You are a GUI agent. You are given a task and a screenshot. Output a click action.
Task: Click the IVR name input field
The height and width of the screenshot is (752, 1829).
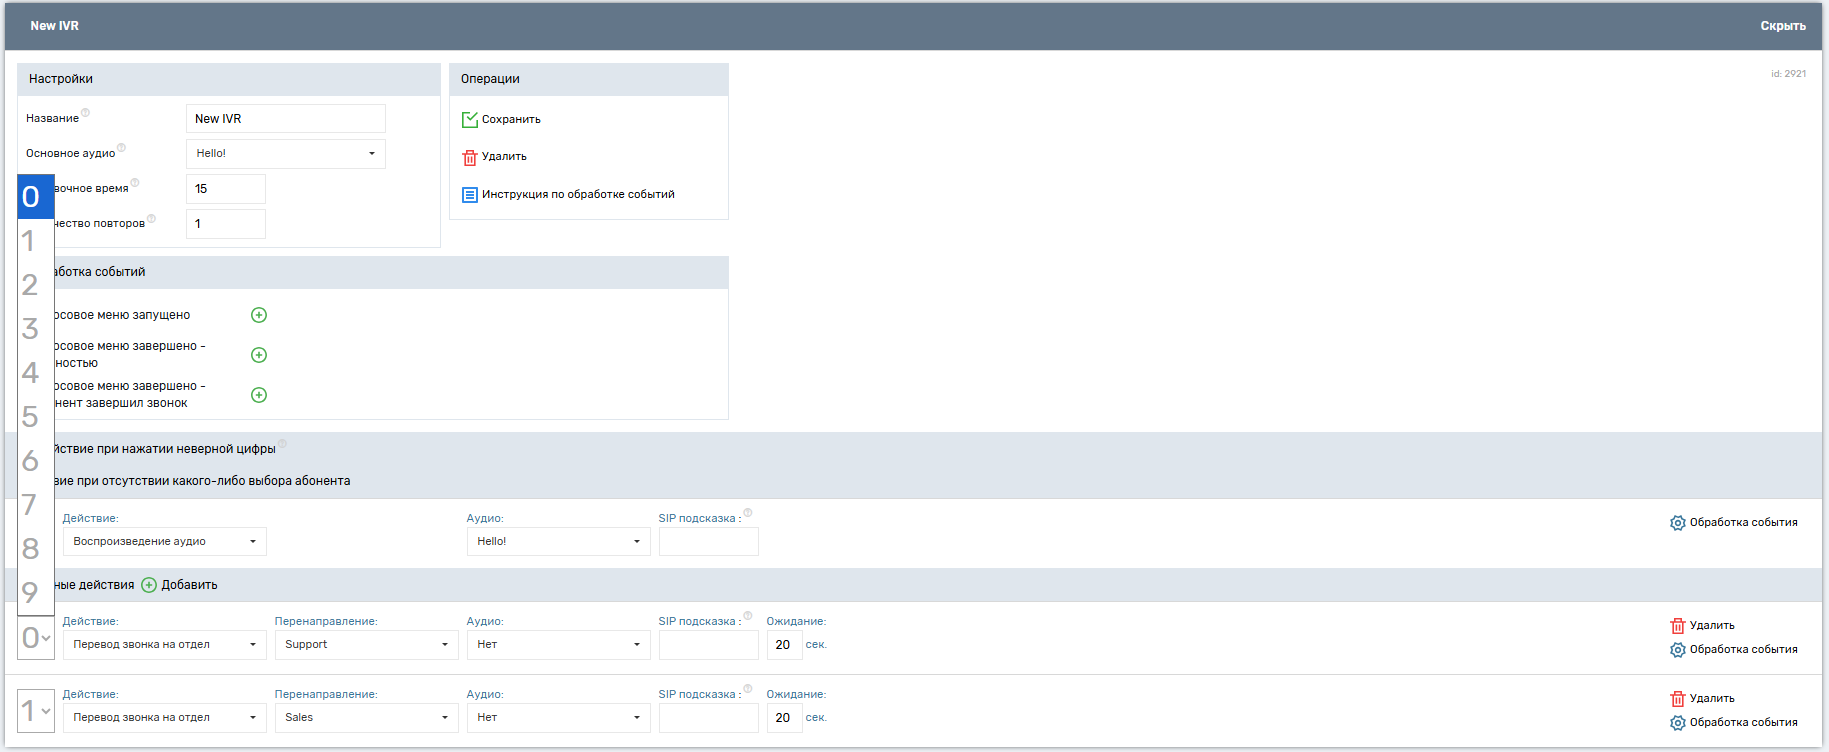pos(285,119)
